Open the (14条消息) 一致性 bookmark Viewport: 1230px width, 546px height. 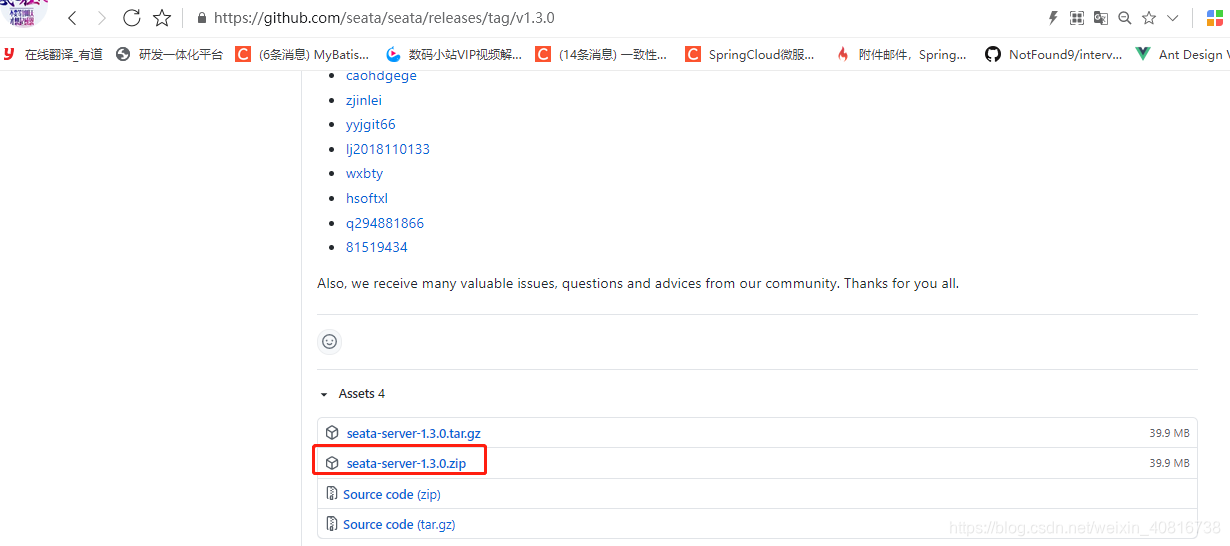(x=601, y=54)
